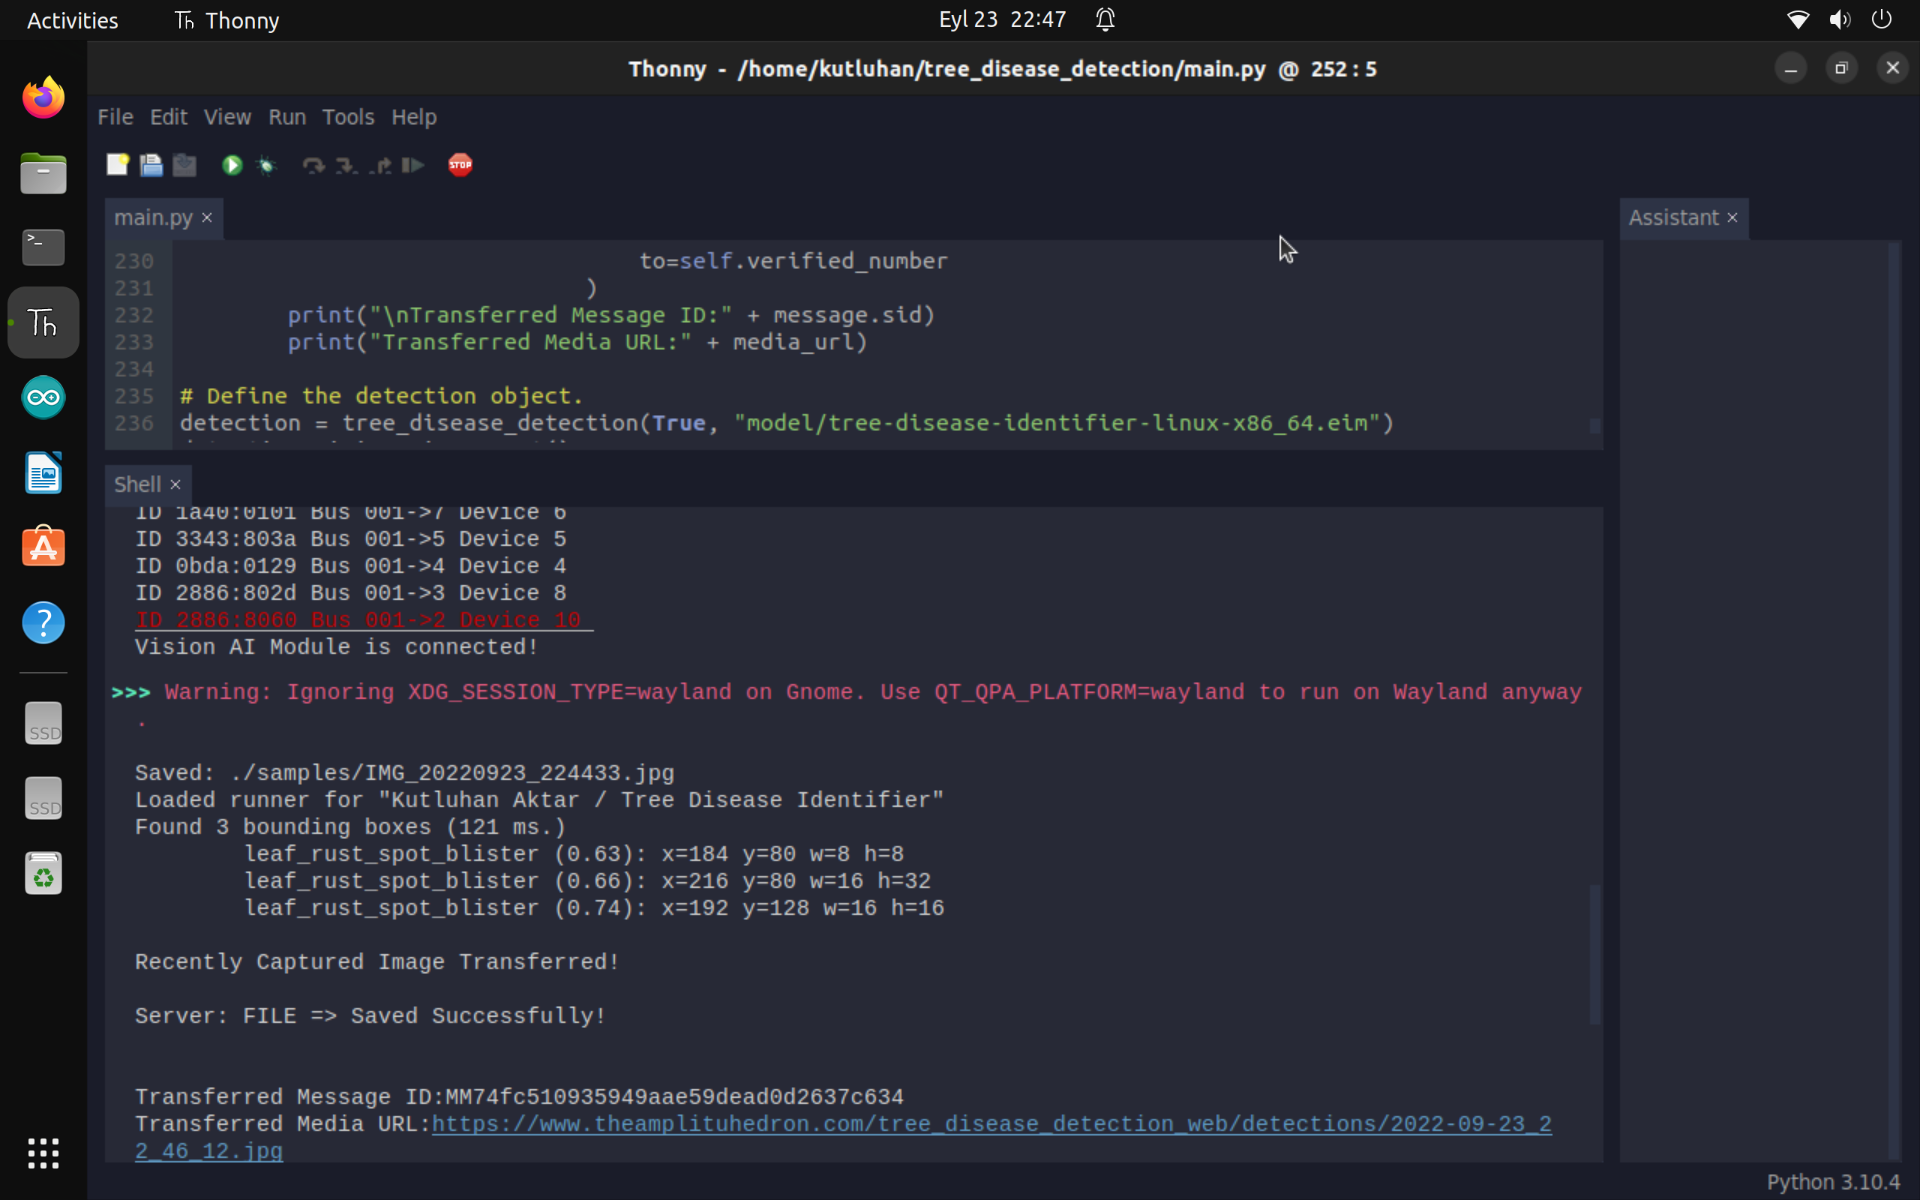Click the Thonny Assistant panel icon
The height and width of the screenshot is (1200, 1920).
point(1674,217)
